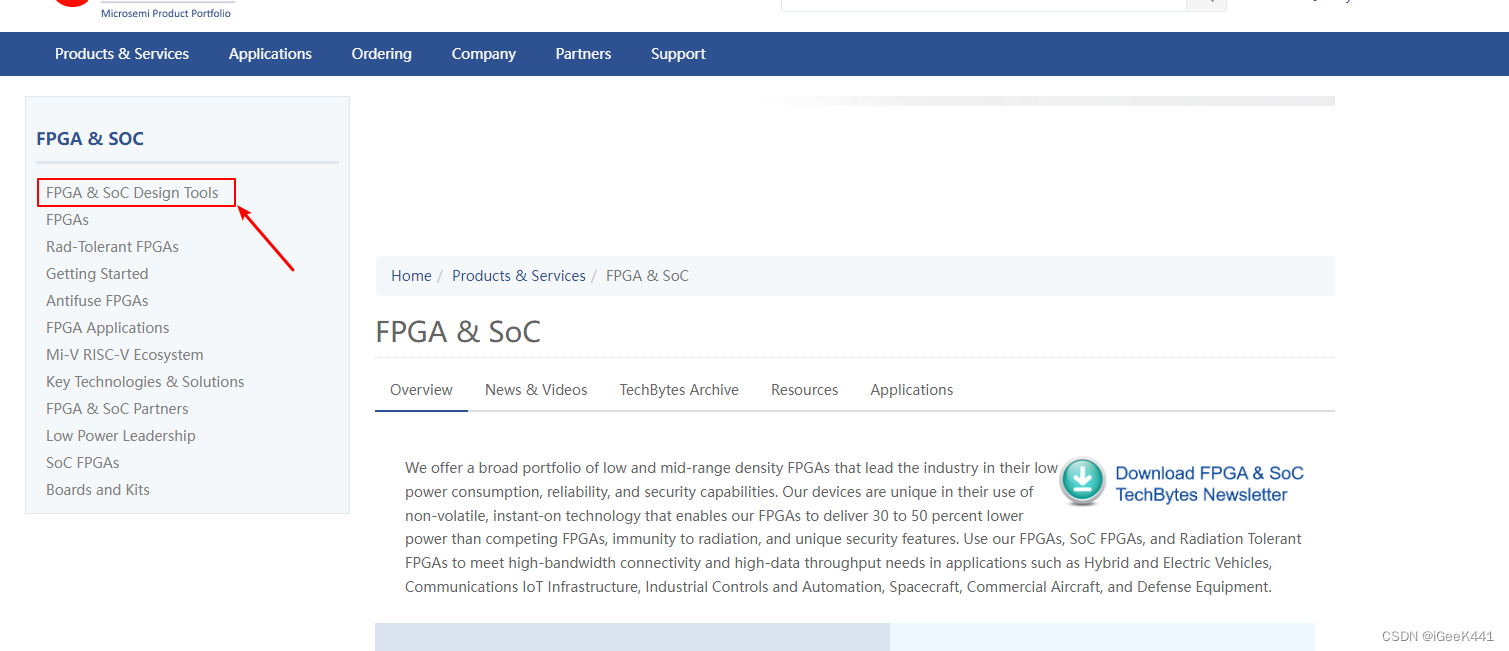The image size is (1509, 651).
Task: Switch to the Resources tab
Action: click(804, 390)
